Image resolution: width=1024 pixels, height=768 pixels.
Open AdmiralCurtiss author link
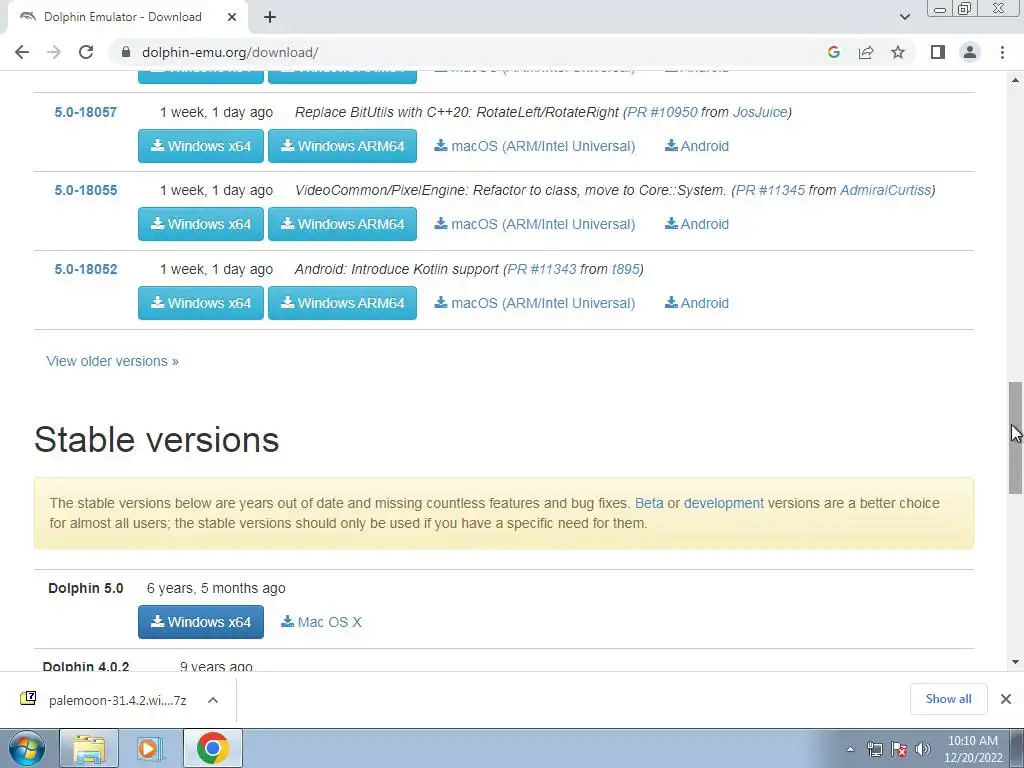pyautogui.click(x=886, y=191)
